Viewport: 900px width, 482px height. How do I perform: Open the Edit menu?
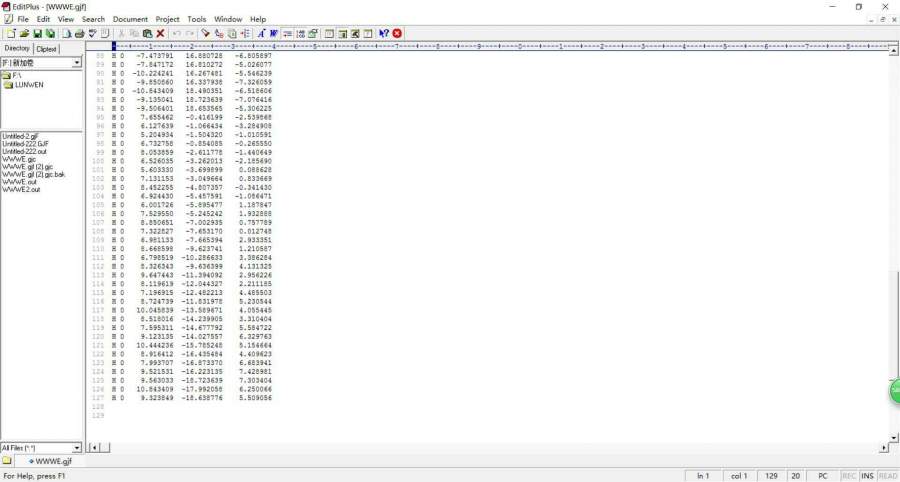pyautogui.click(x=43, y=19)
